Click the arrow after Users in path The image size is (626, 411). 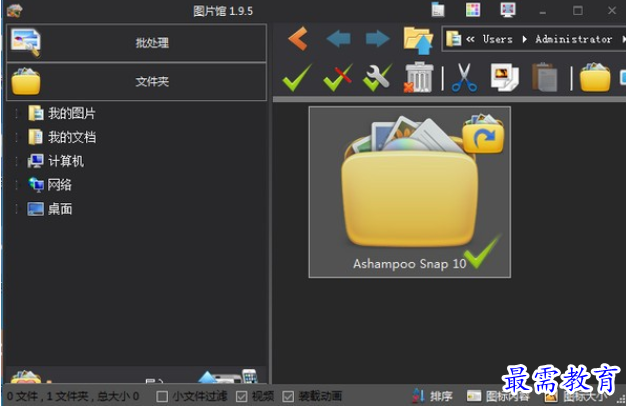pyautogui.click(x=524, y=39)
